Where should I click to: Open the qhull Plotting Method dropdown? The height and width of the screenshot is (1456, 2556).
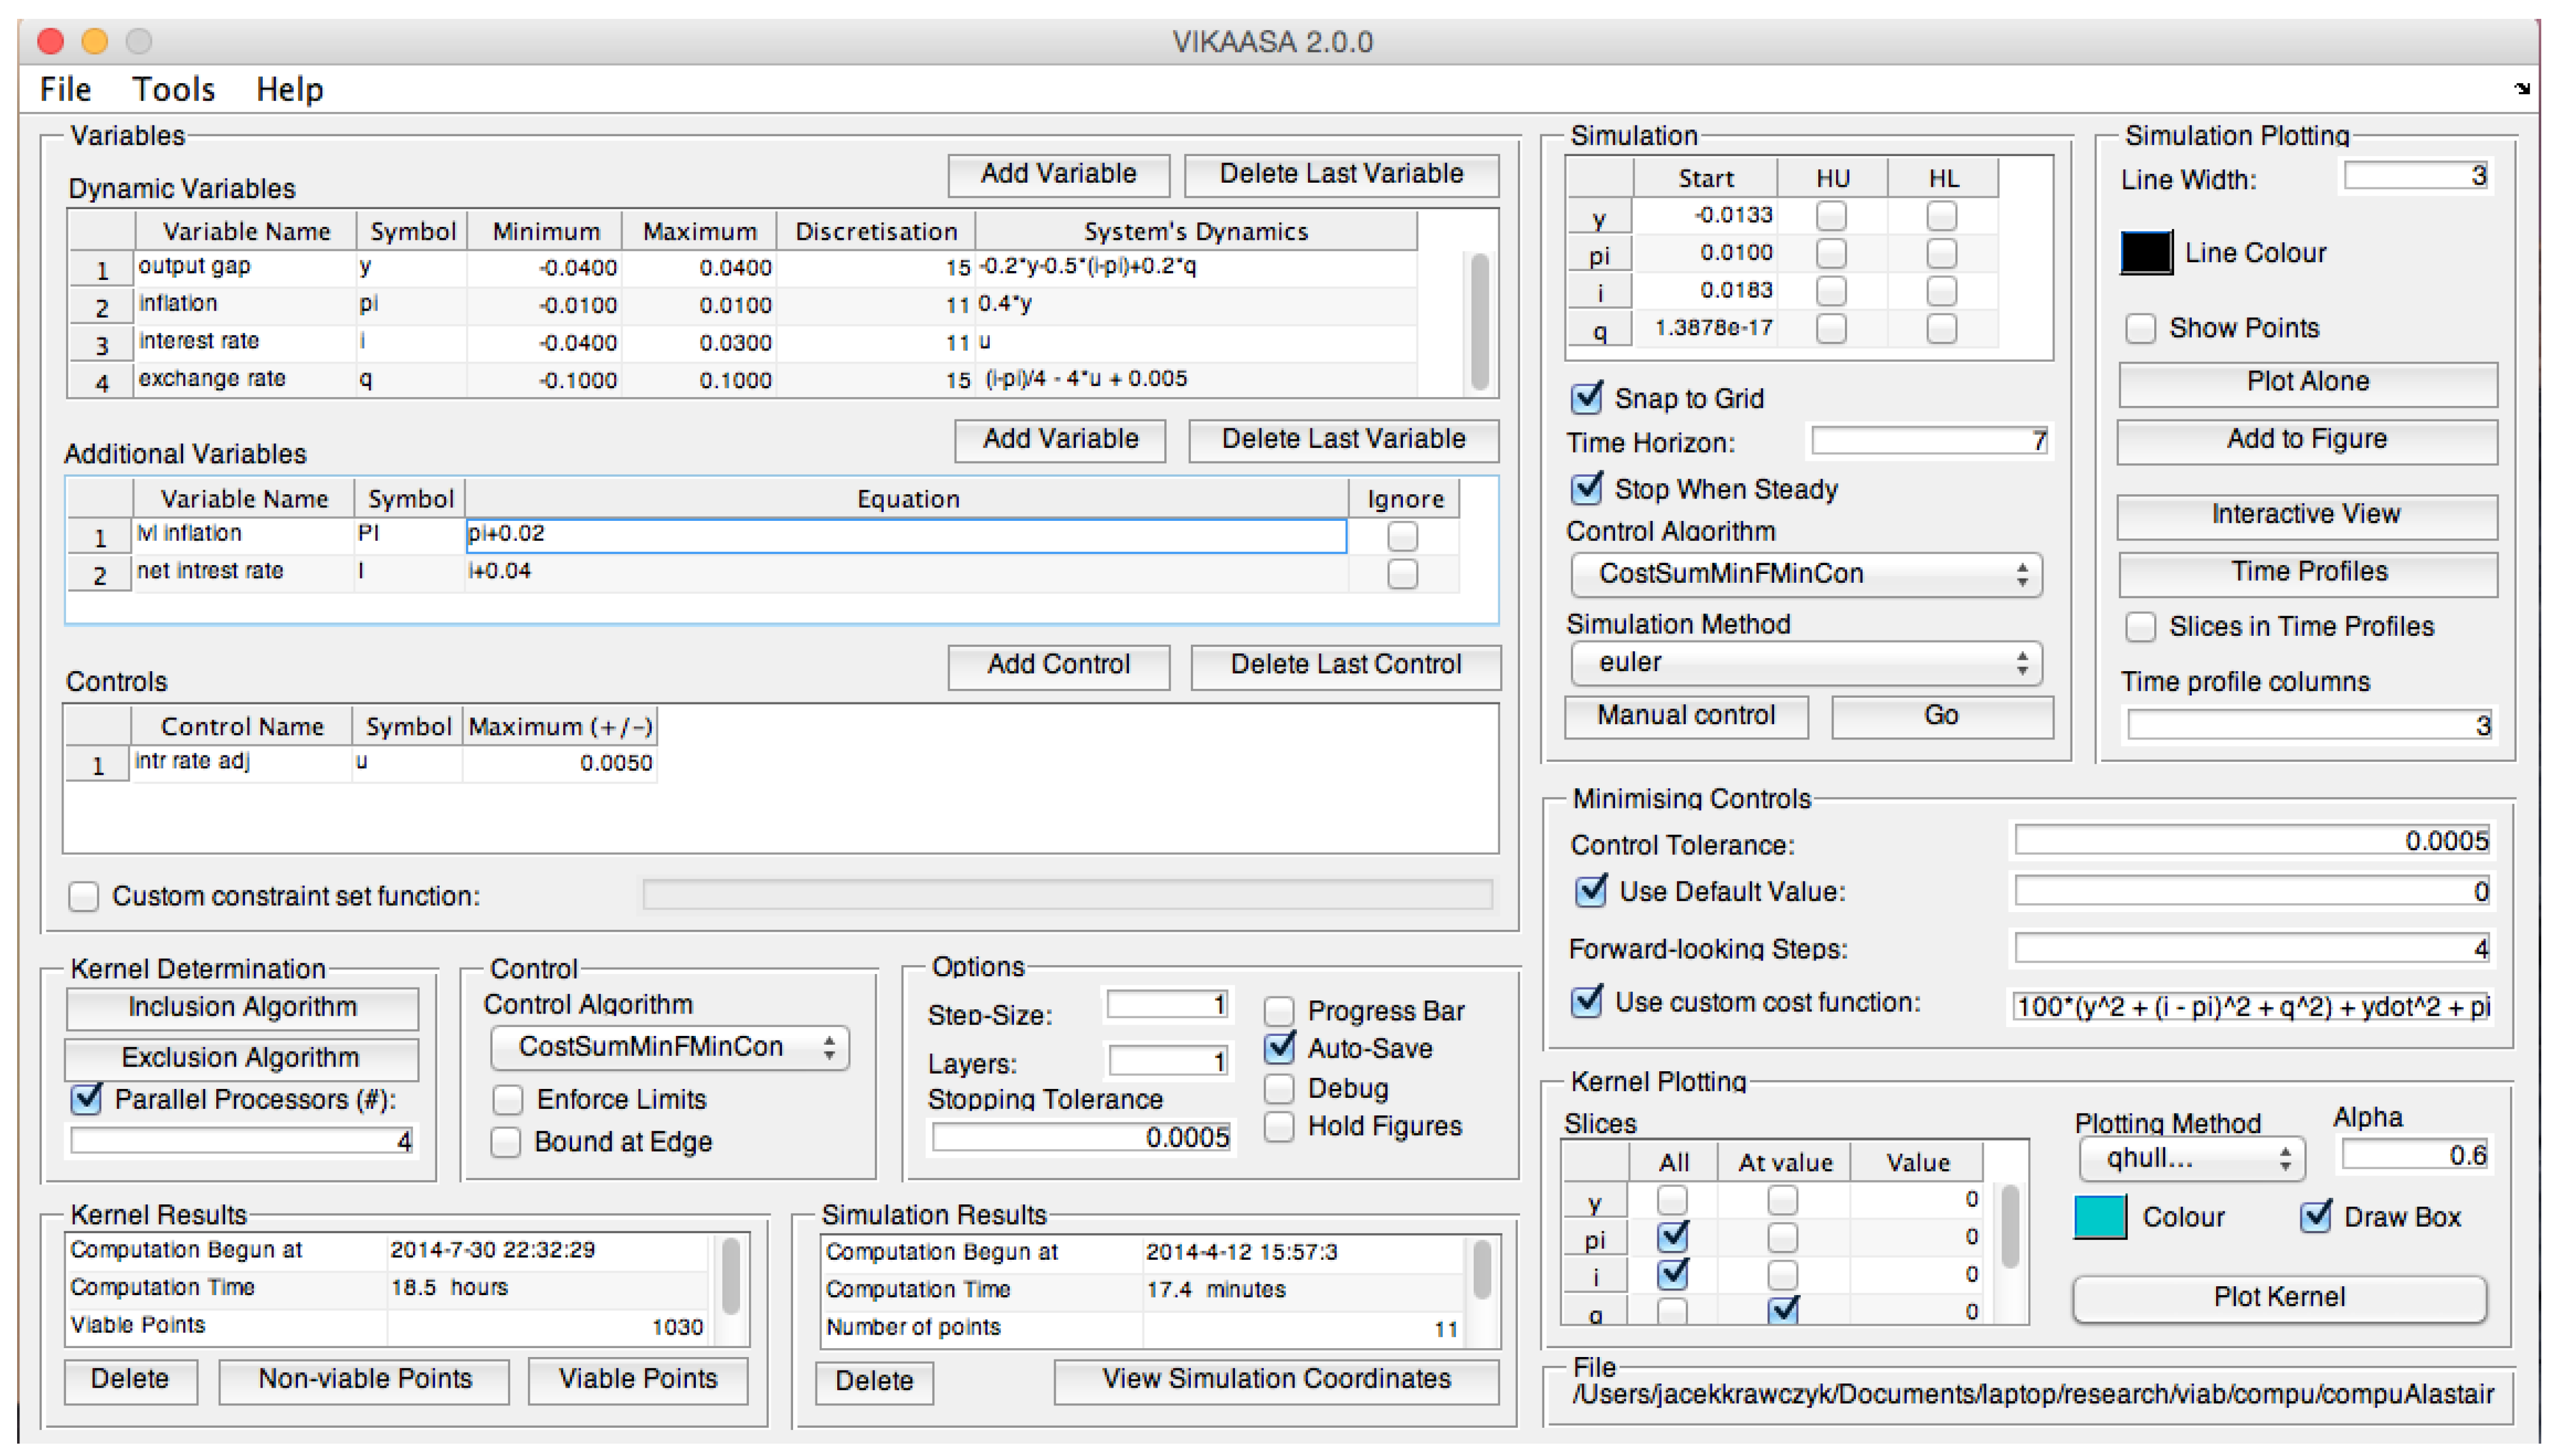click(2192, 1158)
